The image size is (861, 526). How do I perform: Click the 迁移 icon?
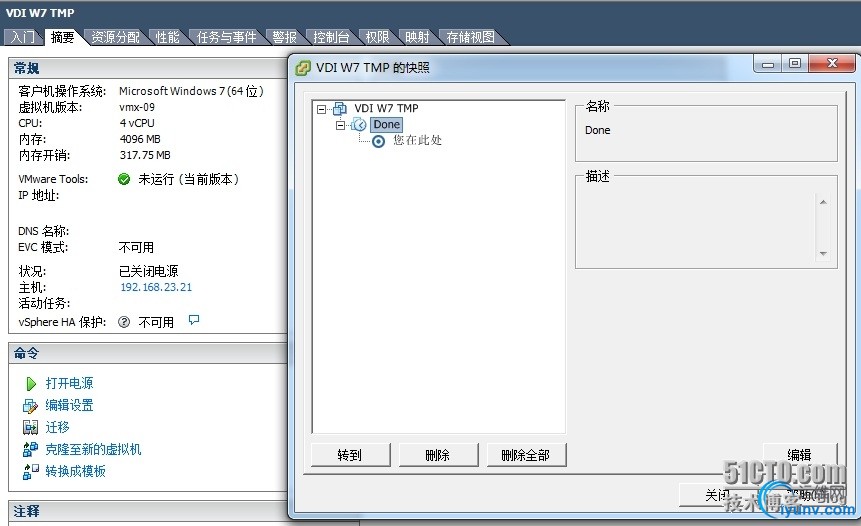point(30,427)
